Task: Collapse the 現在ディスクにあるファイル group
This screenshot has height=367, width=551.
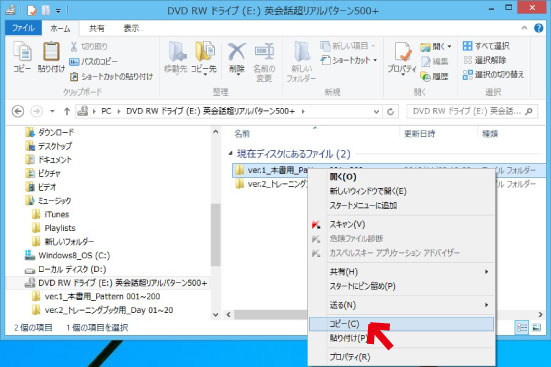Action: pos(231,153)
